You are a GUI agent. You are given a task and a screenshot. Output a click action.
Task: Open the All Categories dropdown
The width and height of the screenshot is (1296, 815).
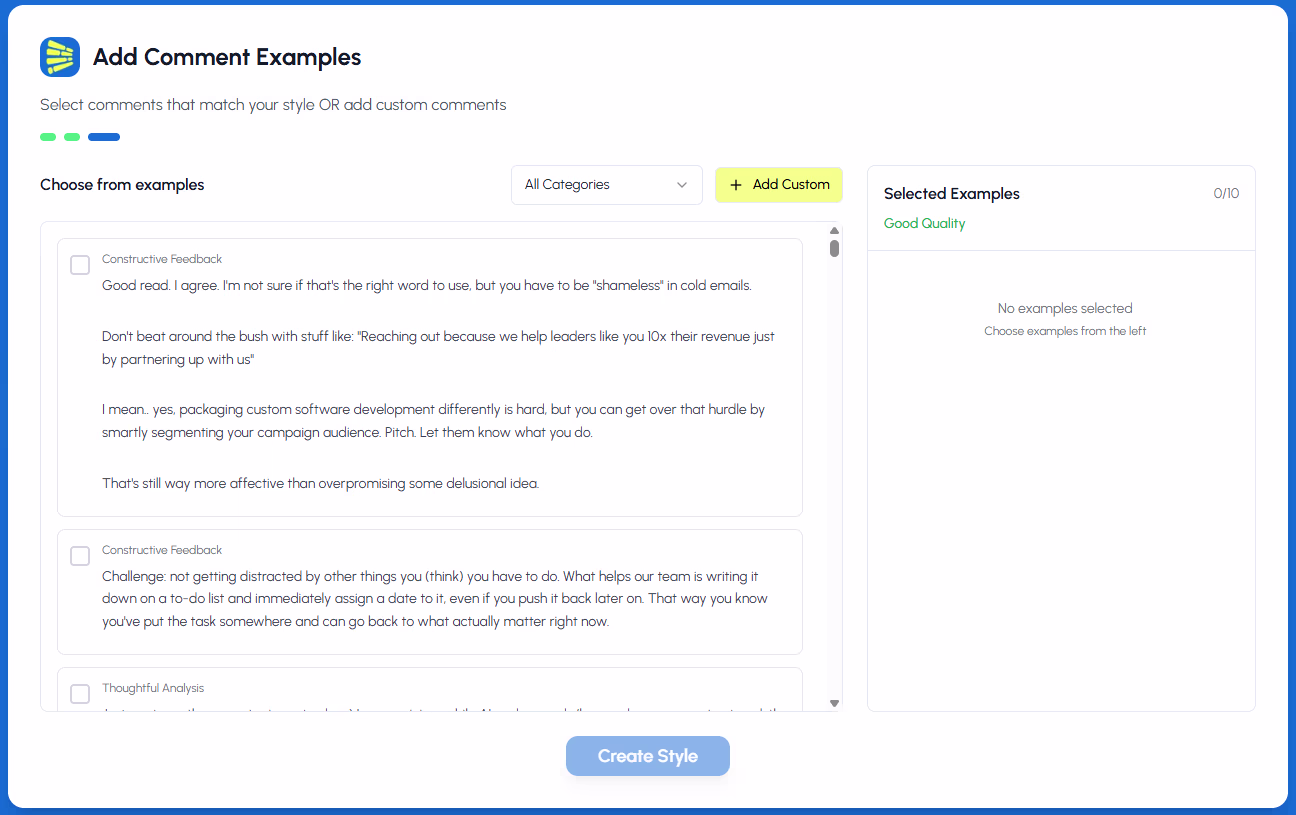[606, 185]
